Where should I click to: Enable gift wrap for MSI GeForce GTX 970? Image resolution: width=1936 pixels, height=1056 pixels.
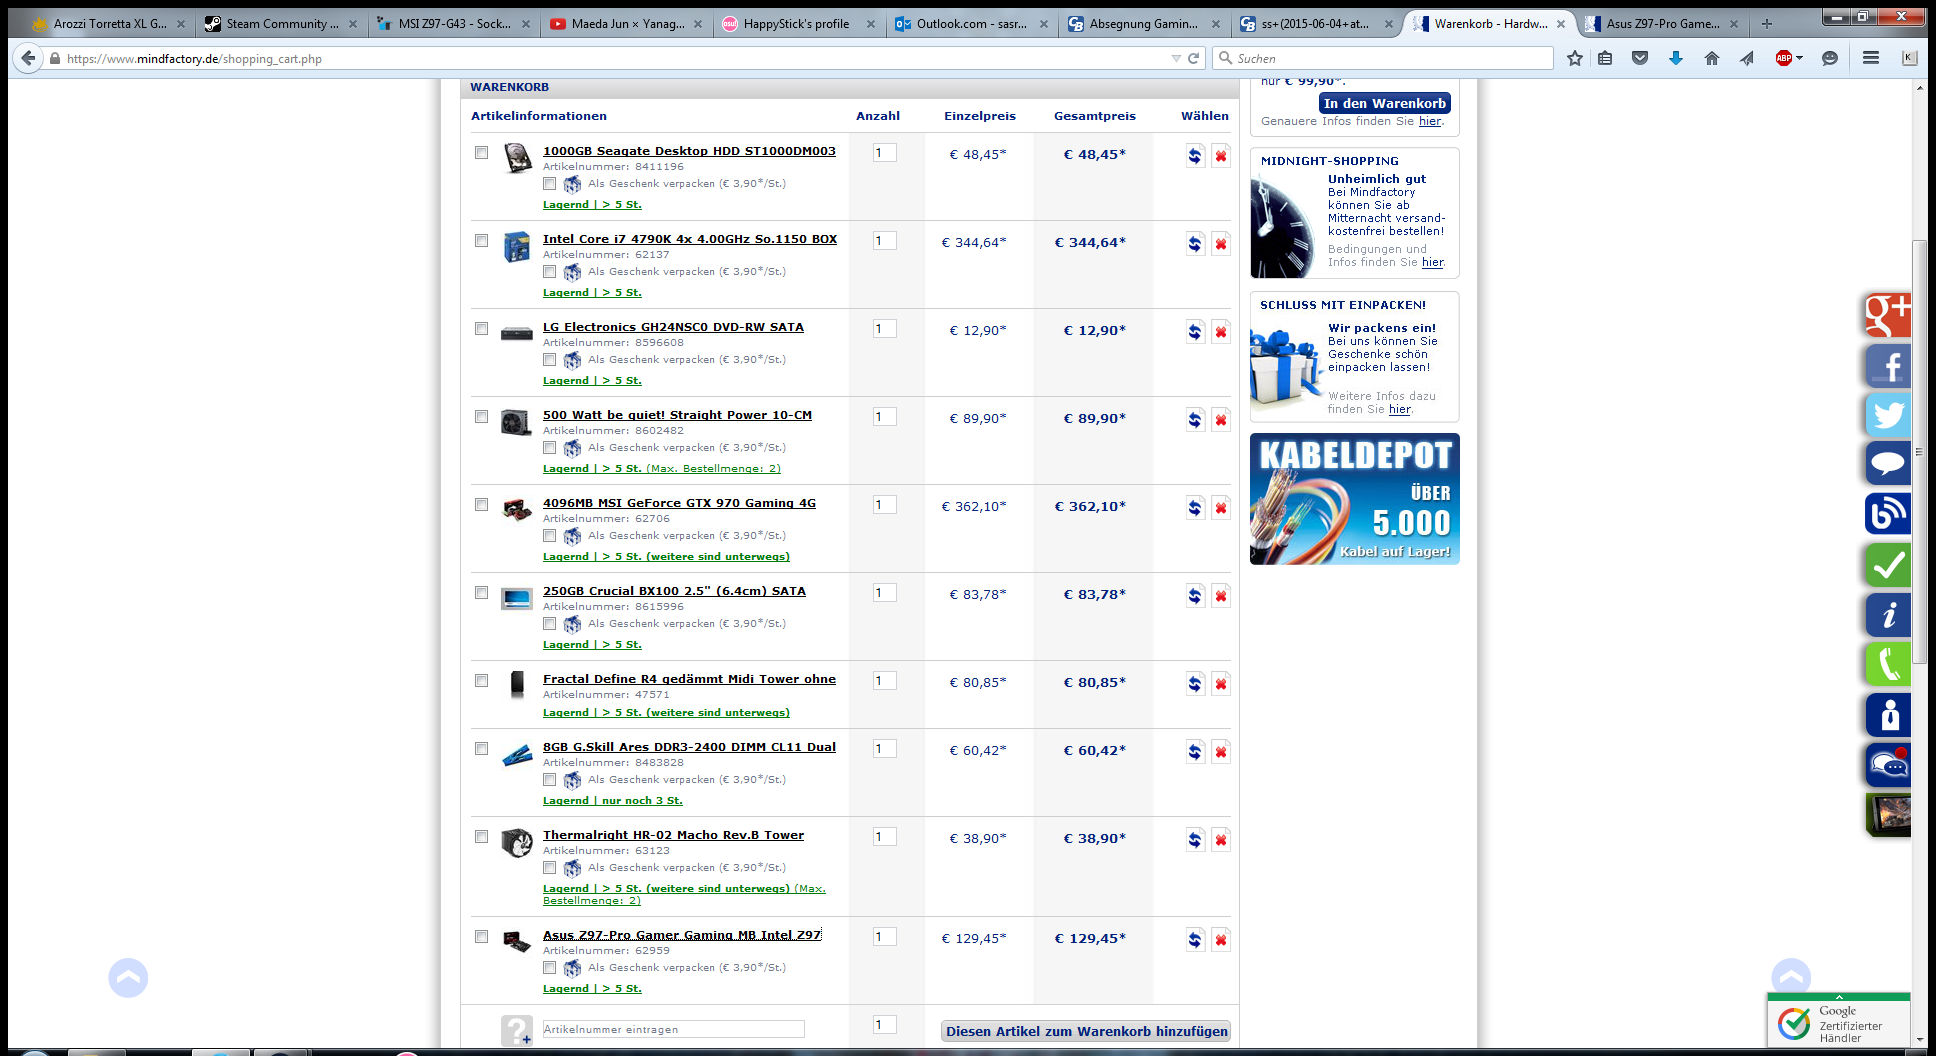(x=549, y=536)
